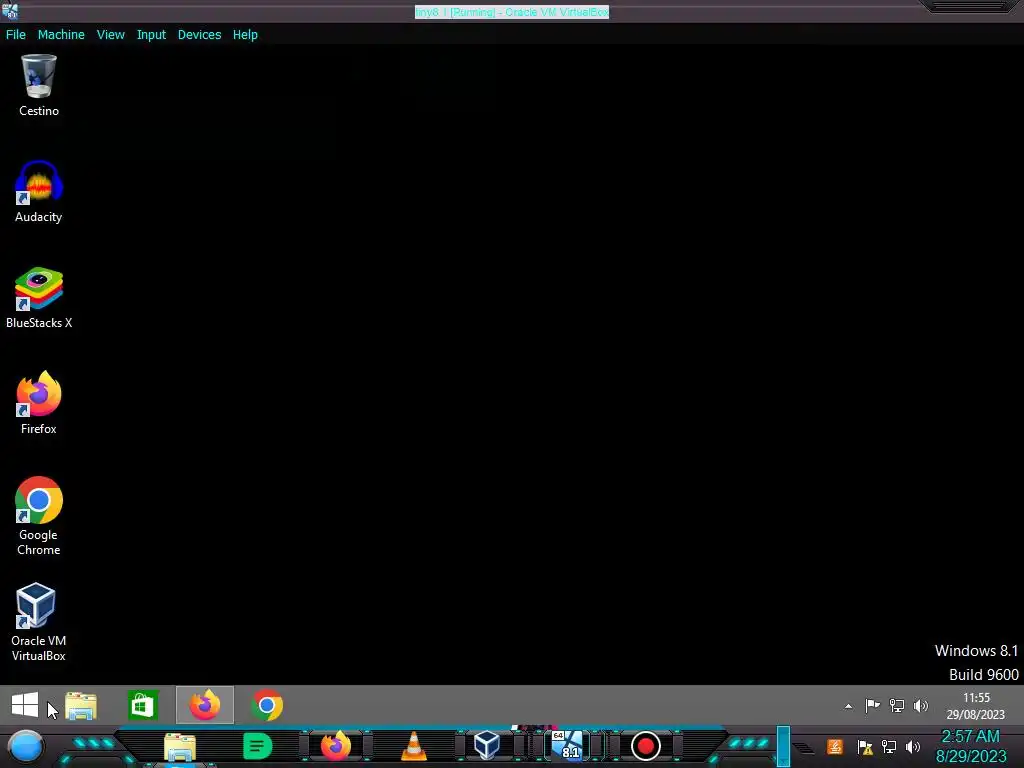Open VLC media player on the host taskbar
The height and width of the screenshot is (768, 1024).
point(413,746)
